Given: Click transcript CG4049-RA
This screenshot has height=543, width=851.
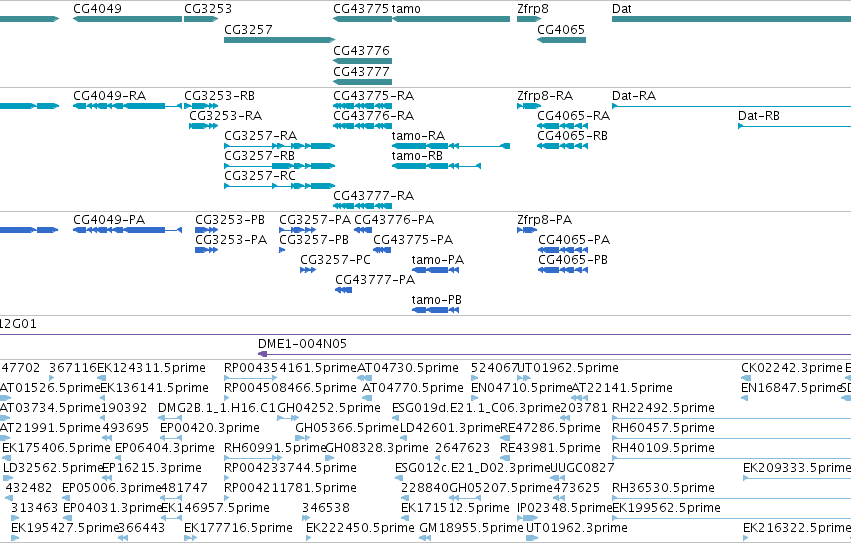Looking at the screenshot, I should [128, 106].
